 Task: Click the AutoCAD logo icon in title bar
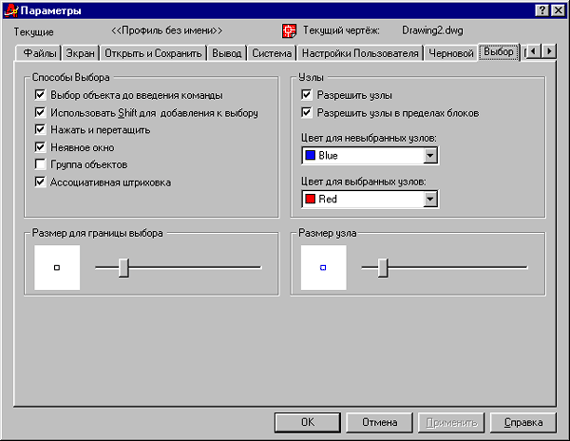coord(11,11)
